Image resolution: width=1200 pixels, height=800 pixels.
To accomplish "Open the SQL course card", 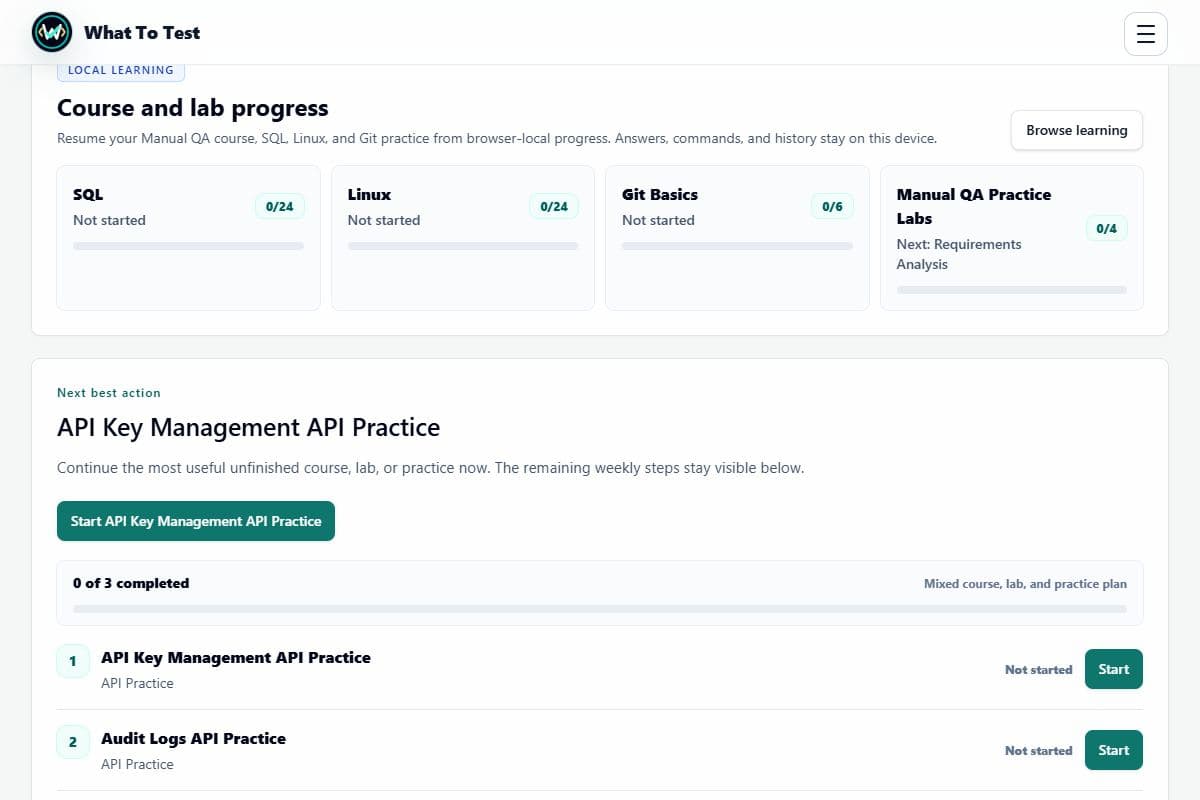I will (x=188, y=238).
